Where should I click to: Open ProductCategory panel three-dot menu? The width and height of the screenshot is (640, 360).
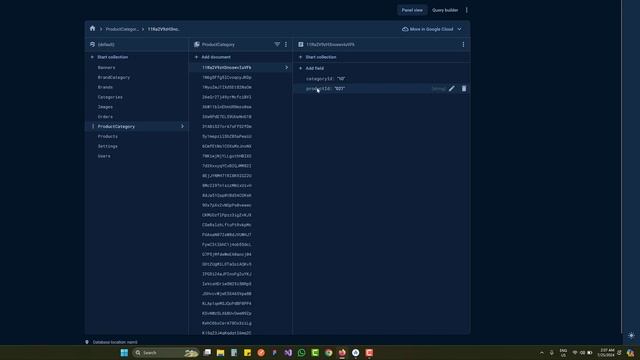tap(286, 44)
